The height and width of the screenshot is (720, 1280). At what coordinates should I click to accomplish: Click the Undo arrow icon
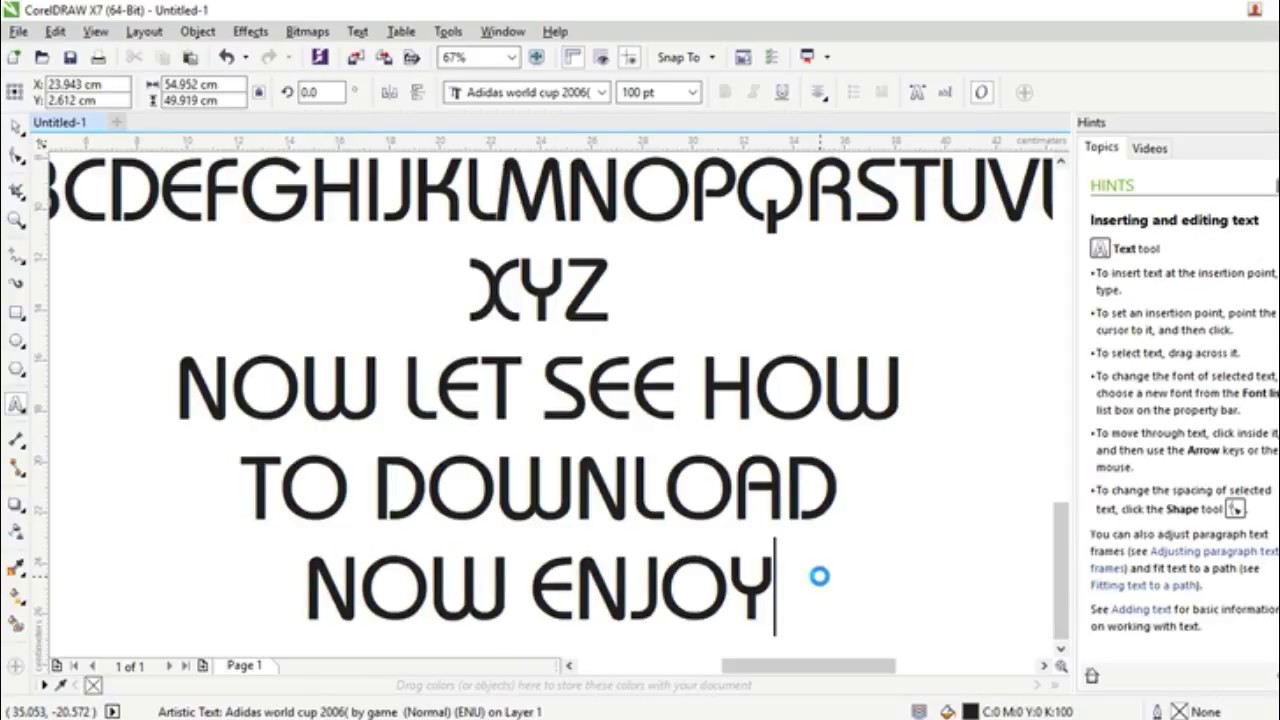pyautogui.click(x=227, y=58)
